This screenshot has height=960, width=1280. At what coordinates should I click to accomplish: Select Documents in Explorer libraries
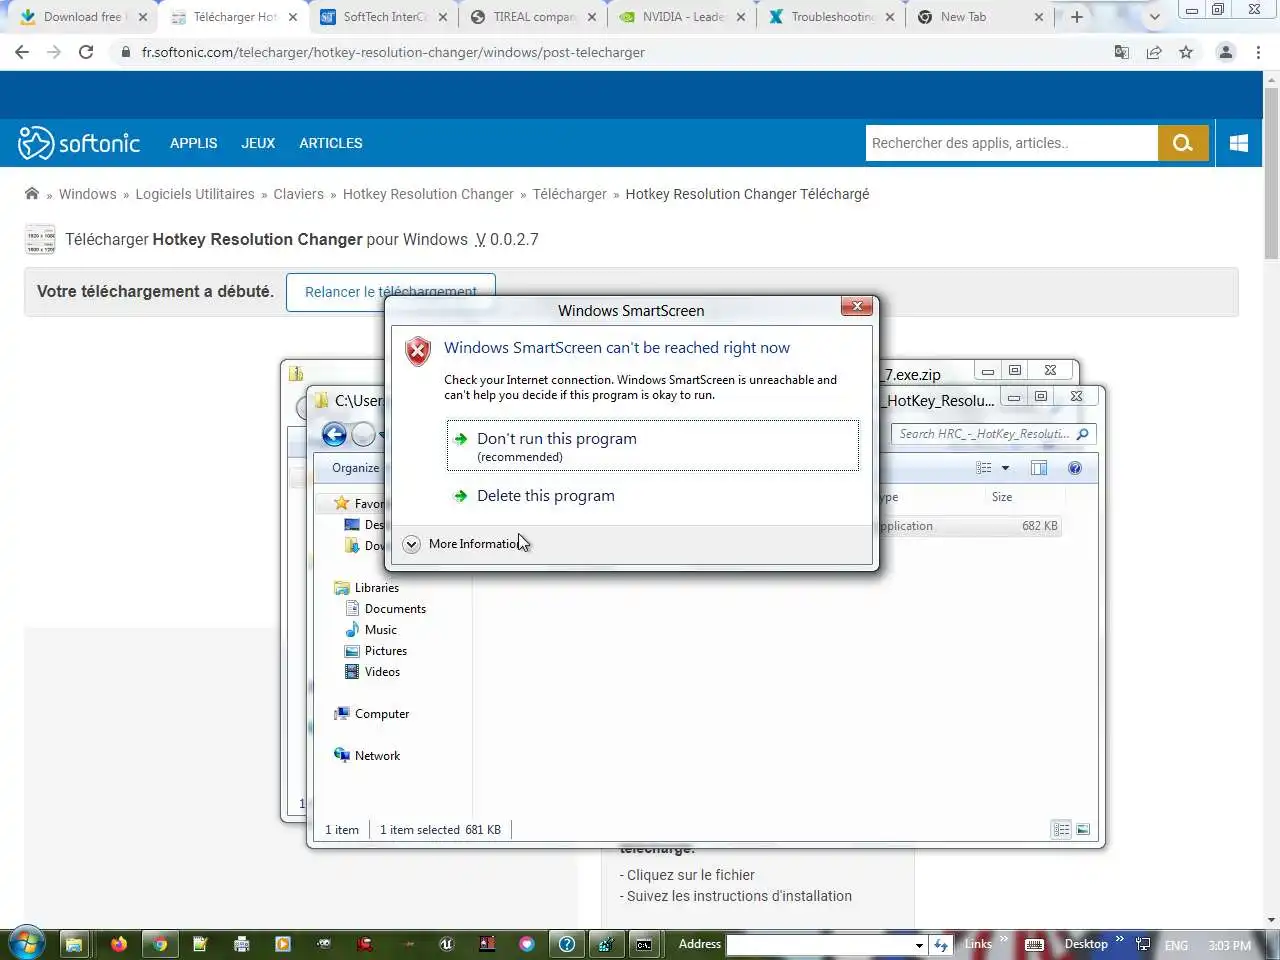pos(395,609)
